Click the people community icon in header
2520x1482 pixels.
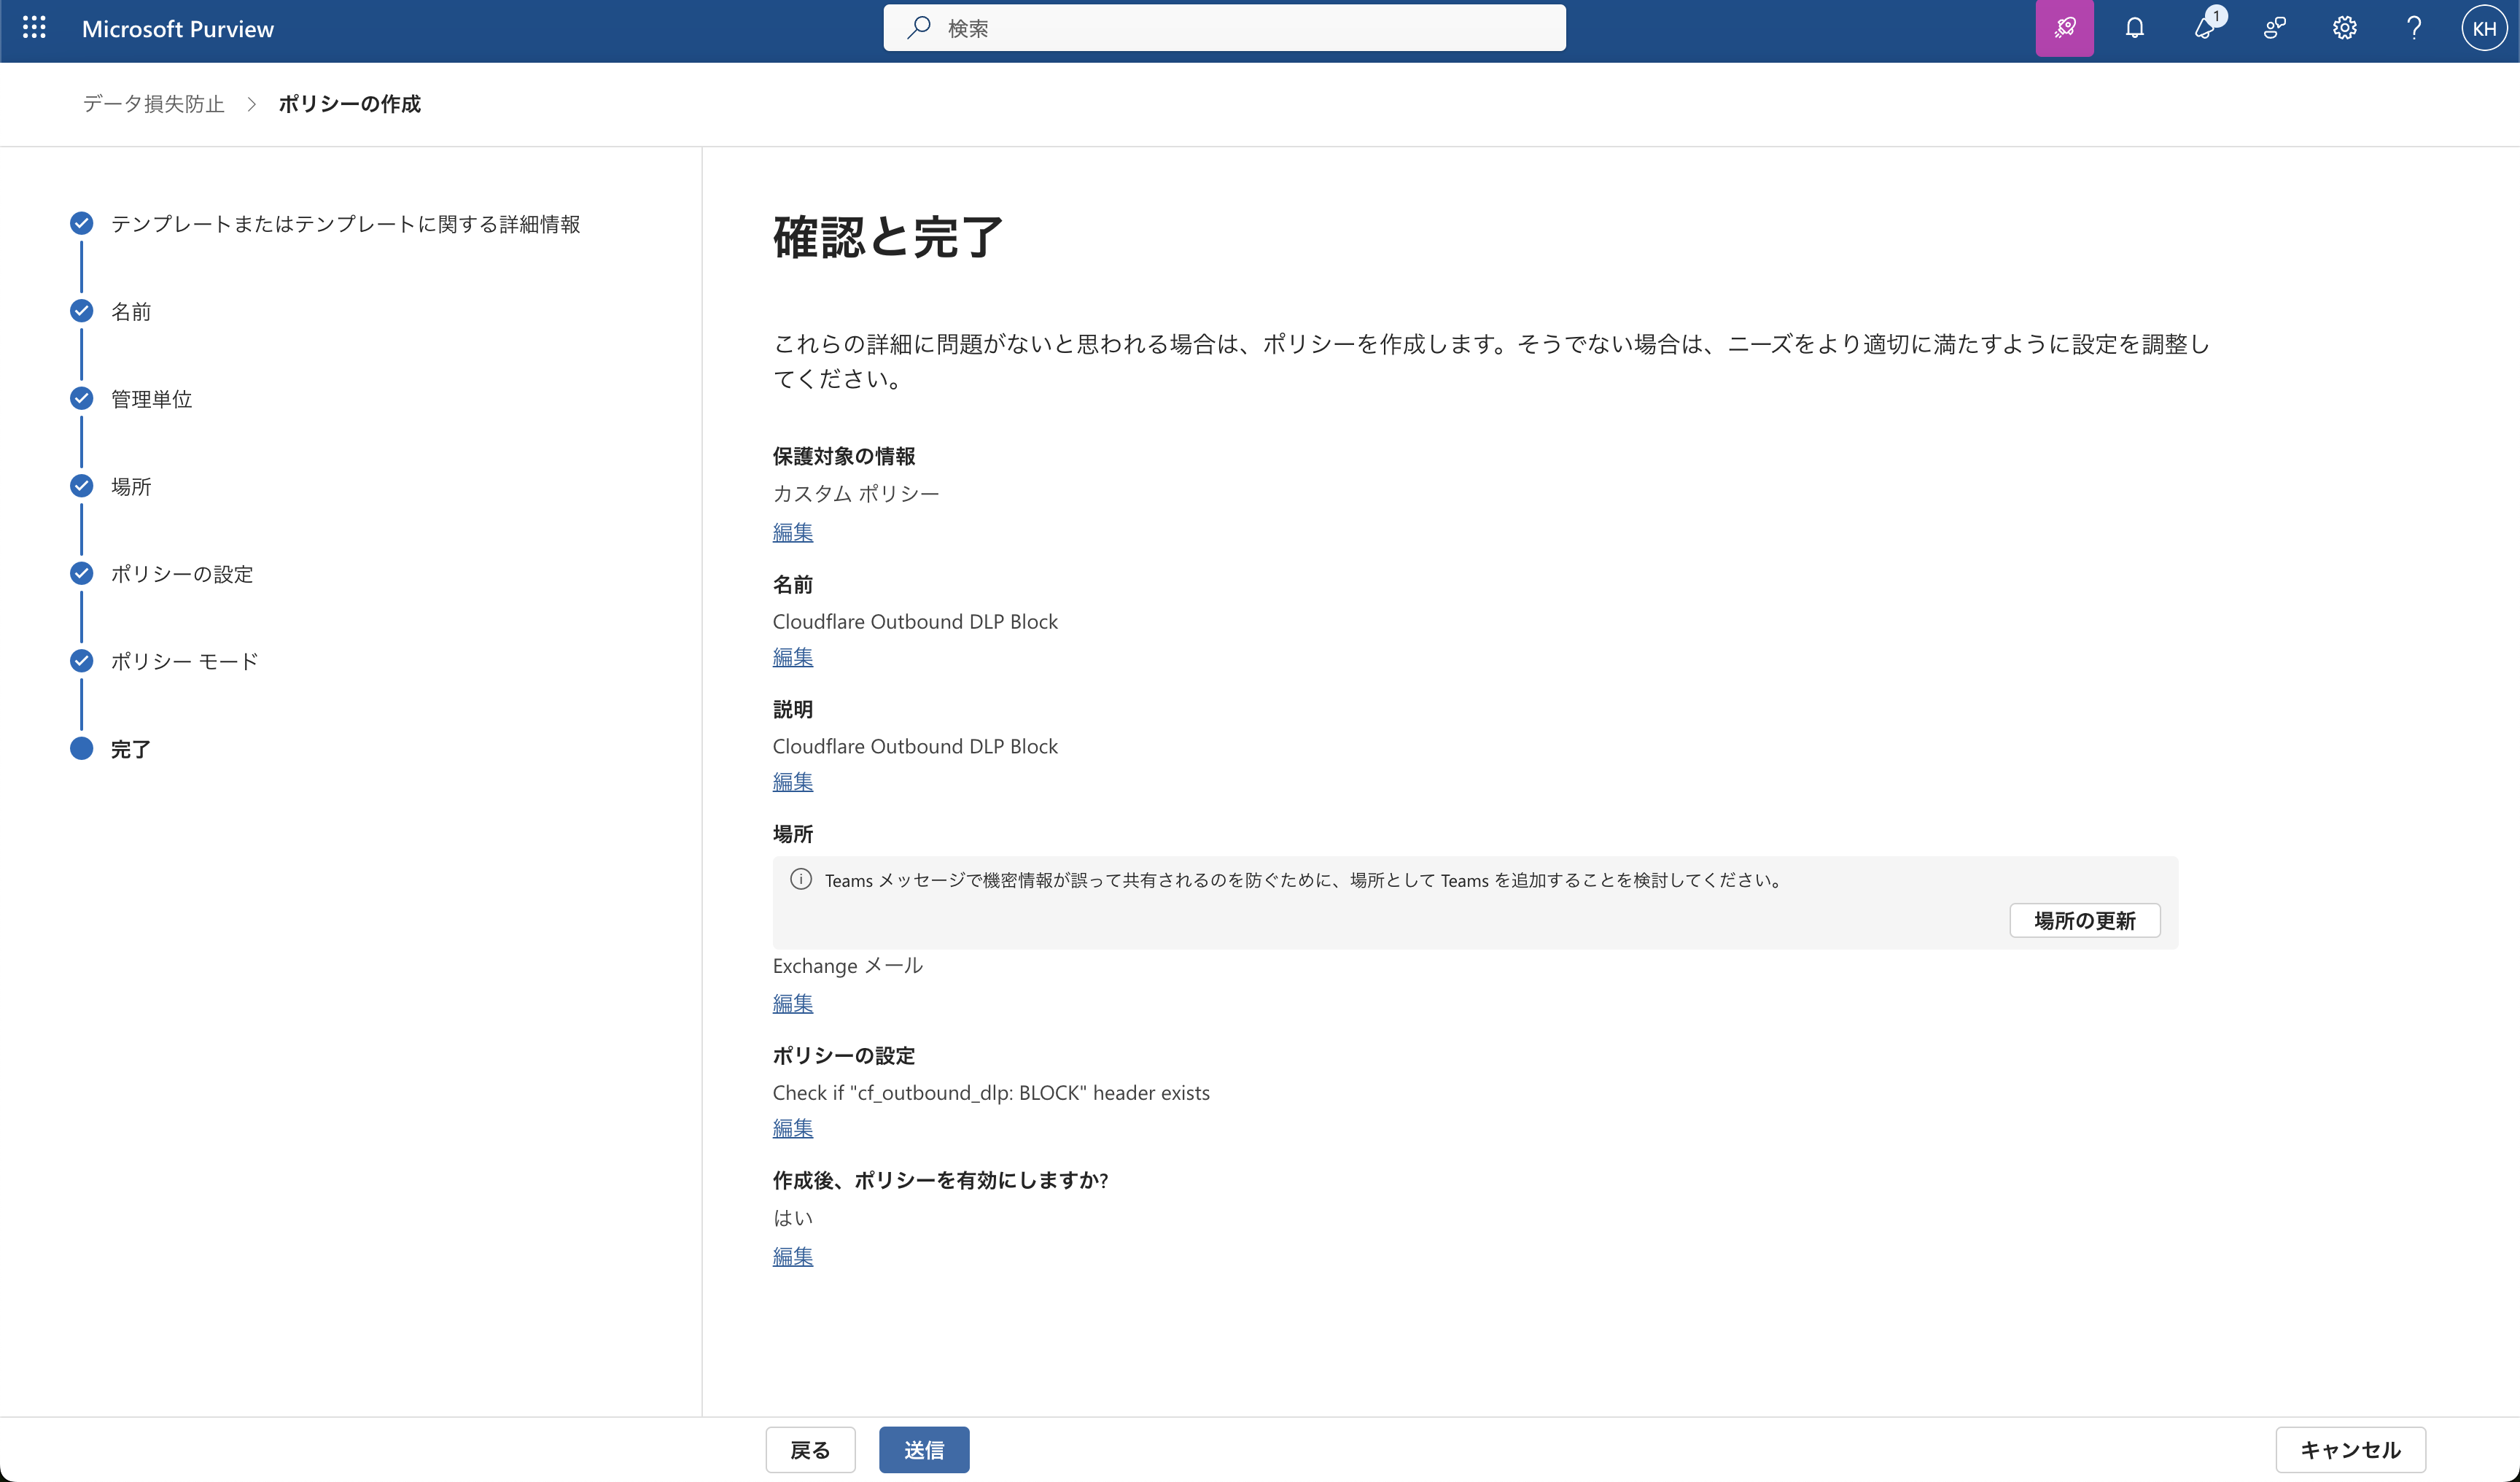(x=2274, y=28)
